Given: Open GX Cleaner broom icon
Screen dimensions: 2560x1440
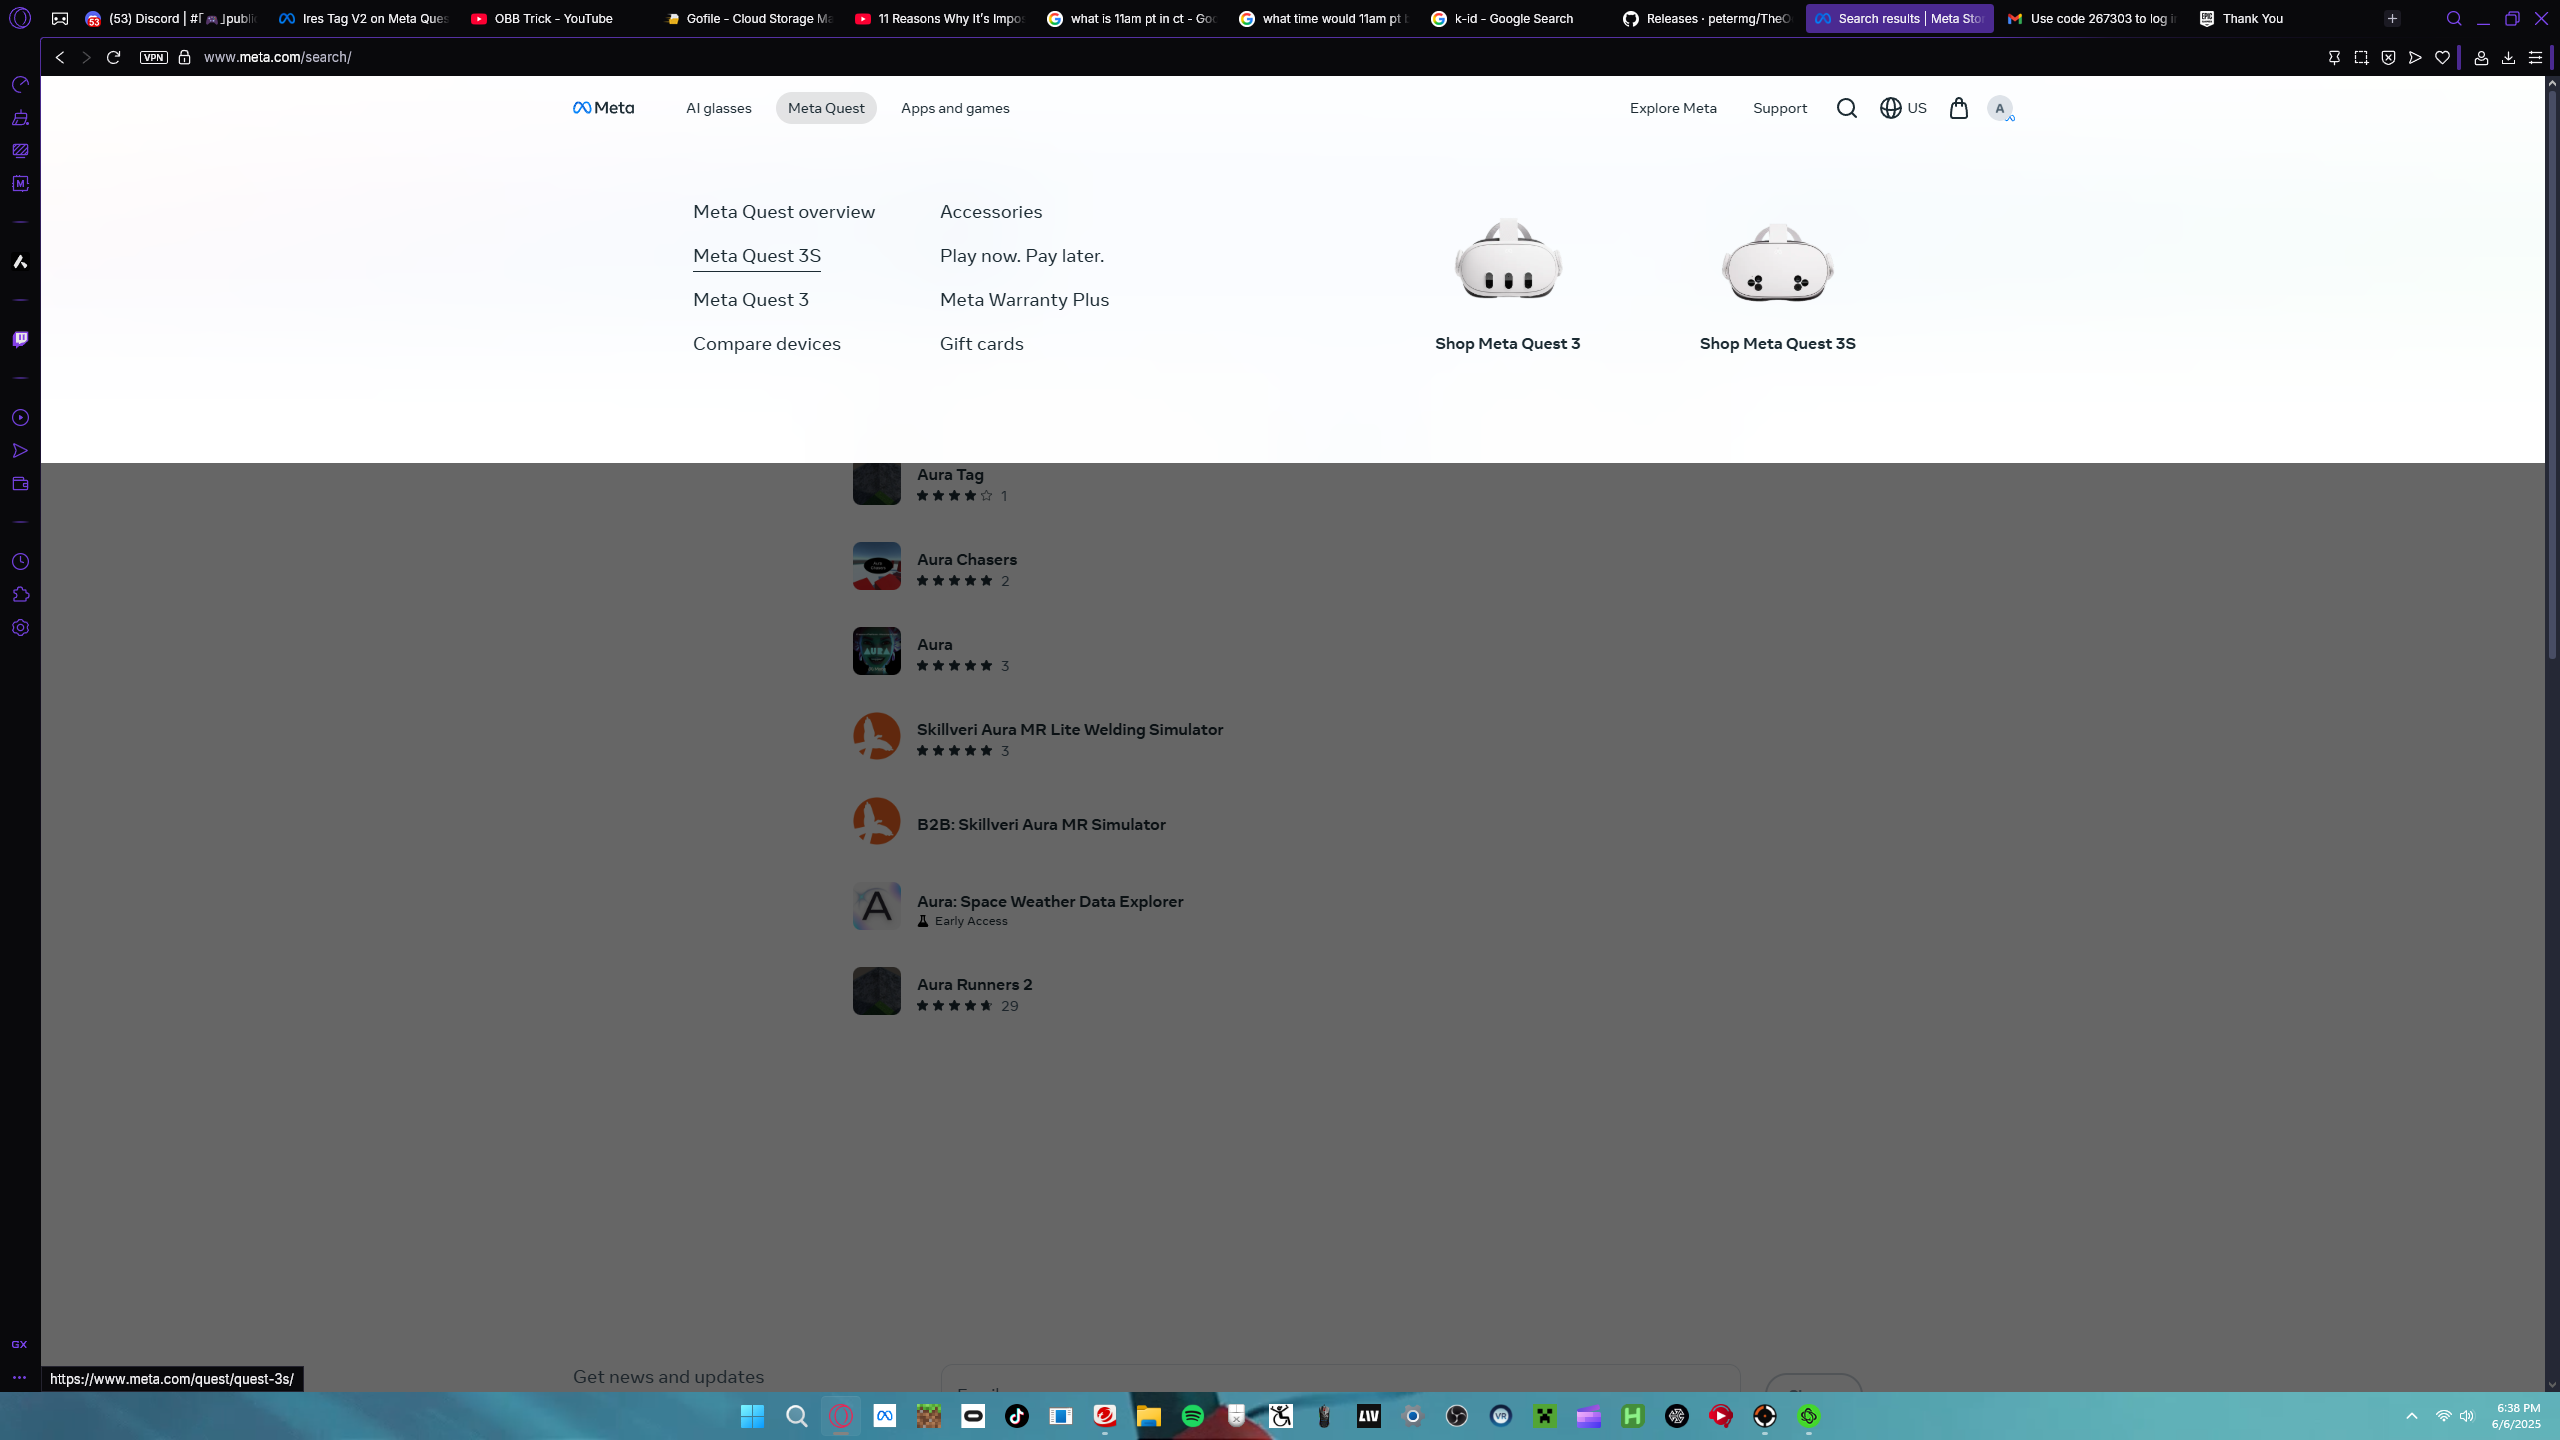Looking at the screenshot, I should click(x=20, y=118).
